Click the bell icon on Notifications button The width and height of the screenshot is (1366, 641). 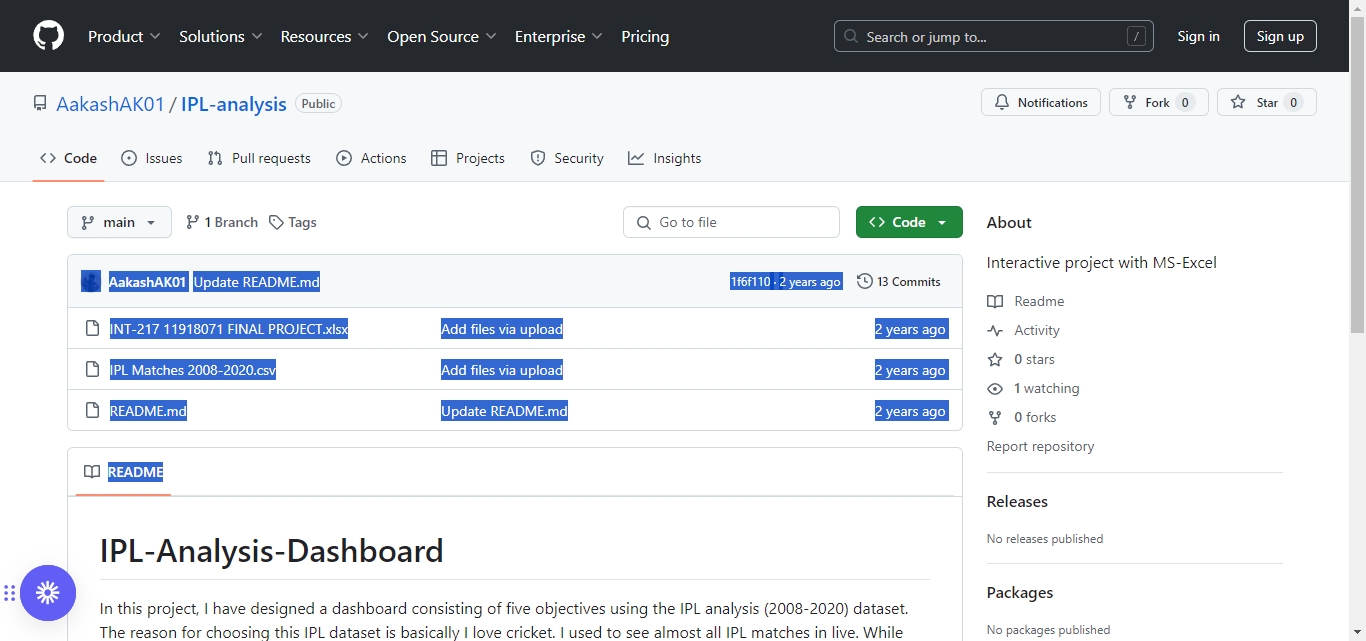(1002, 102)
